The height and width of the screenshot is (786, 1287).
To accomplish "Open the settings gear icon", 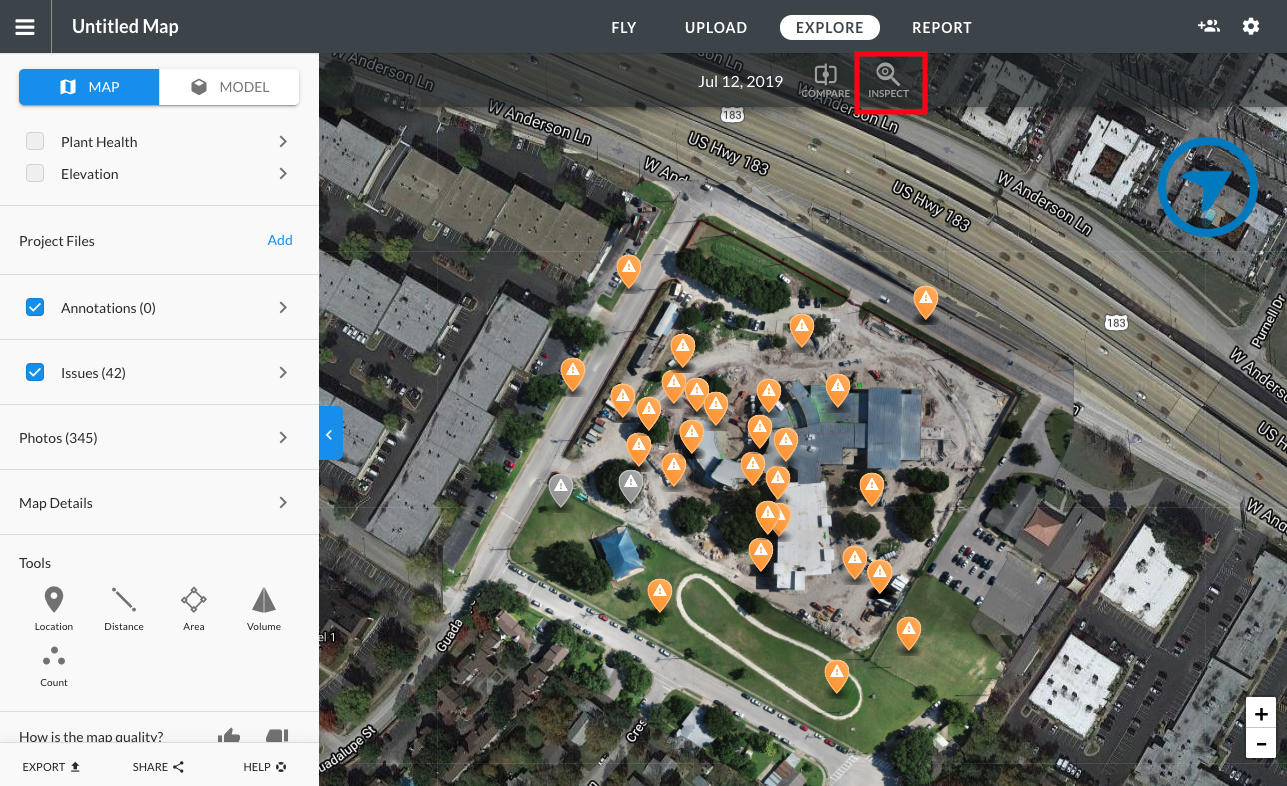I will point(1251,27).
